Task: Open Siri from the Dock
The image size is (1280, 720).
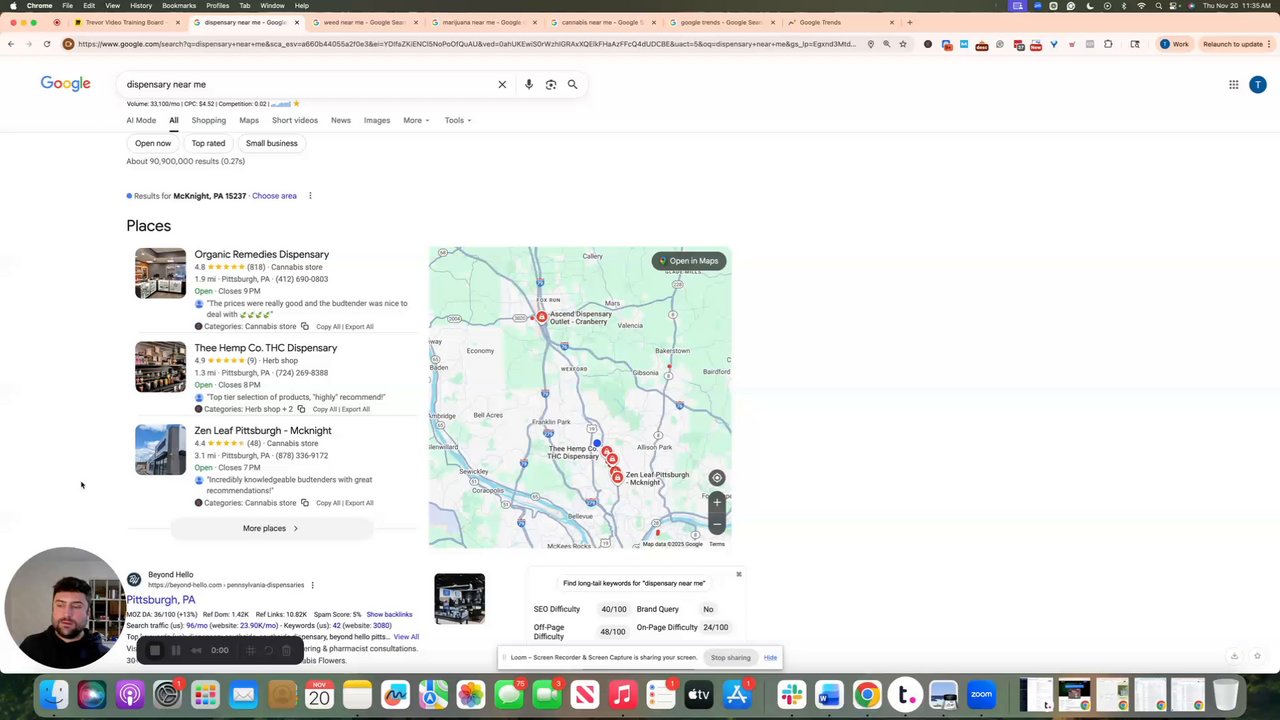Action: click(x=92, y=694)
